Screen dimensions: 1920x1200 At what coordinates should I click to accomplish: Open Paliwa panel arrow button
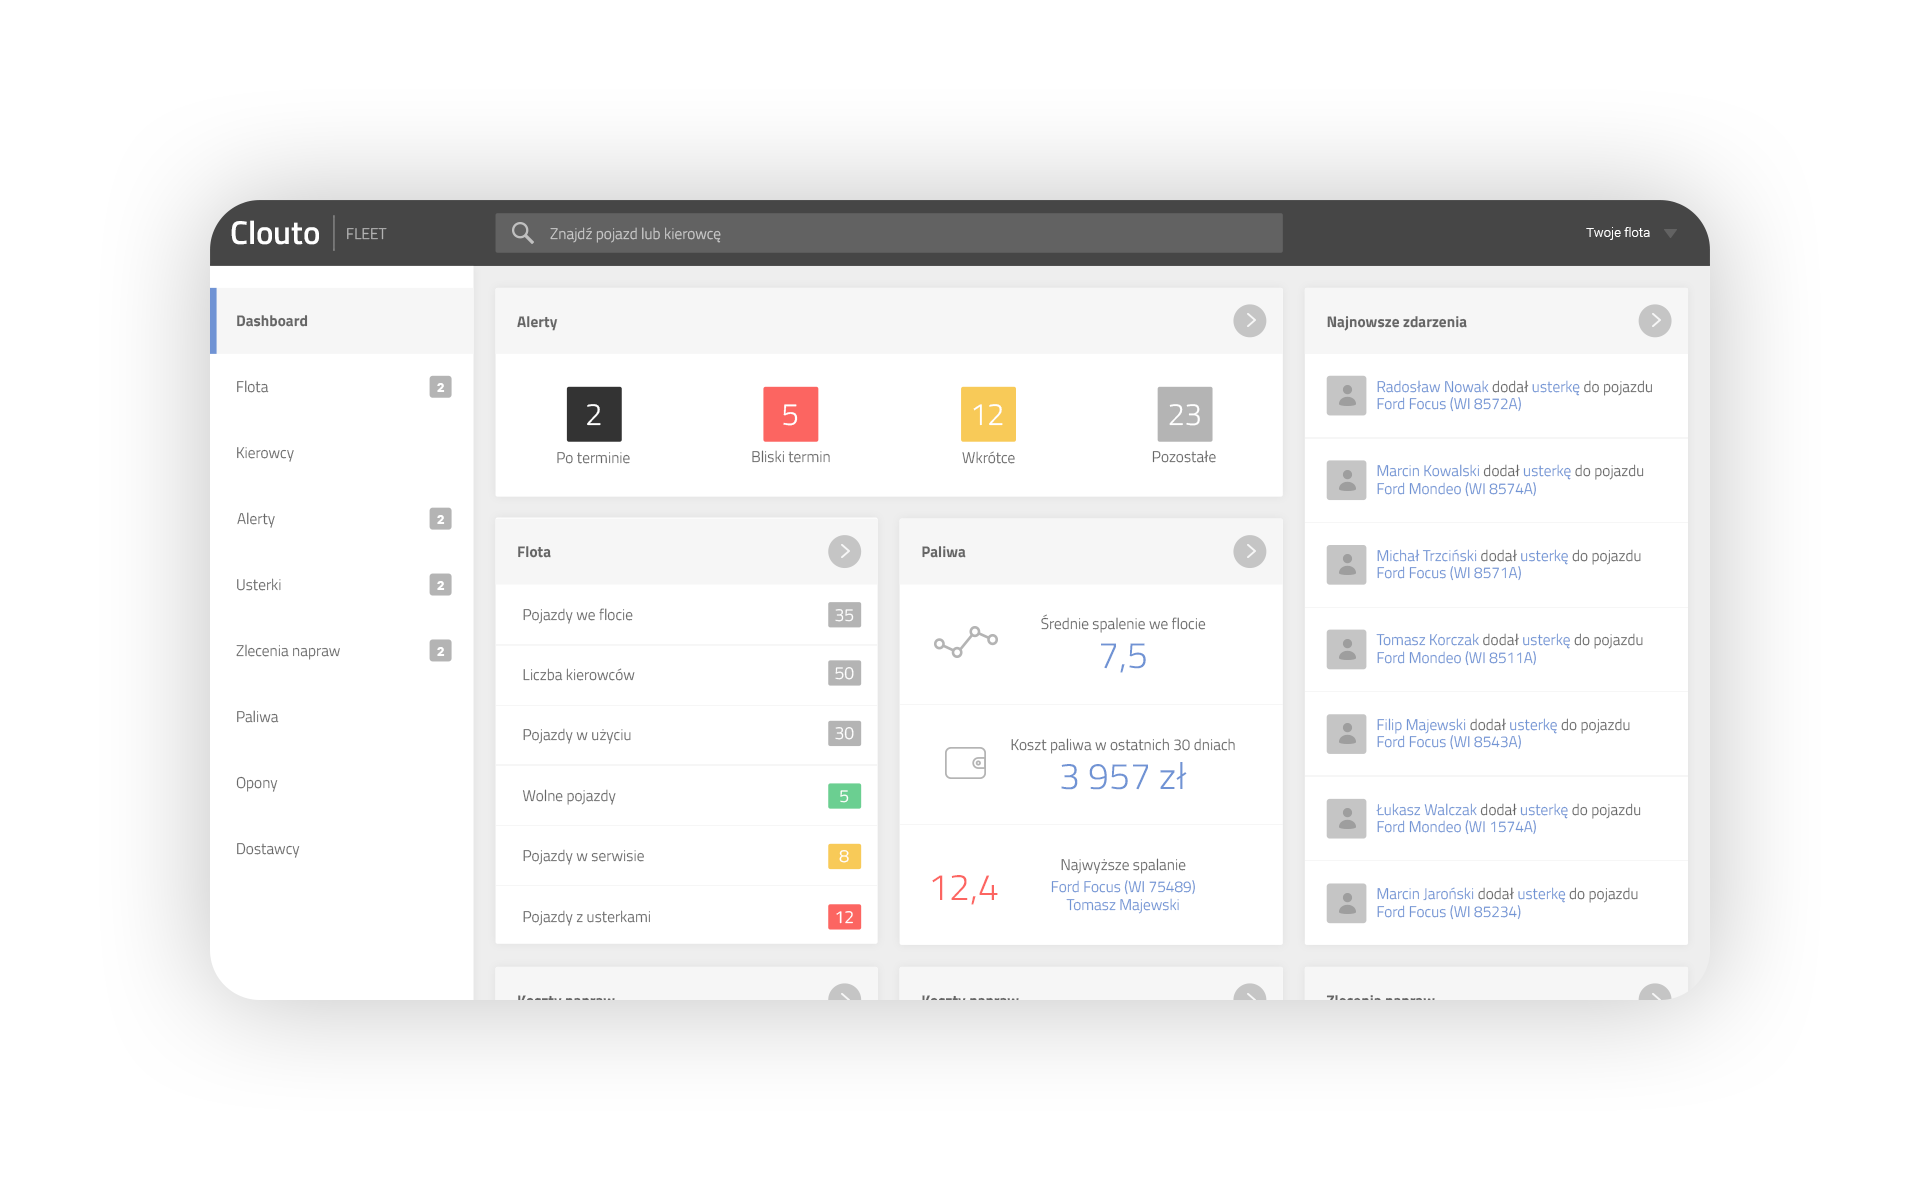click(x=1249, y=551)
